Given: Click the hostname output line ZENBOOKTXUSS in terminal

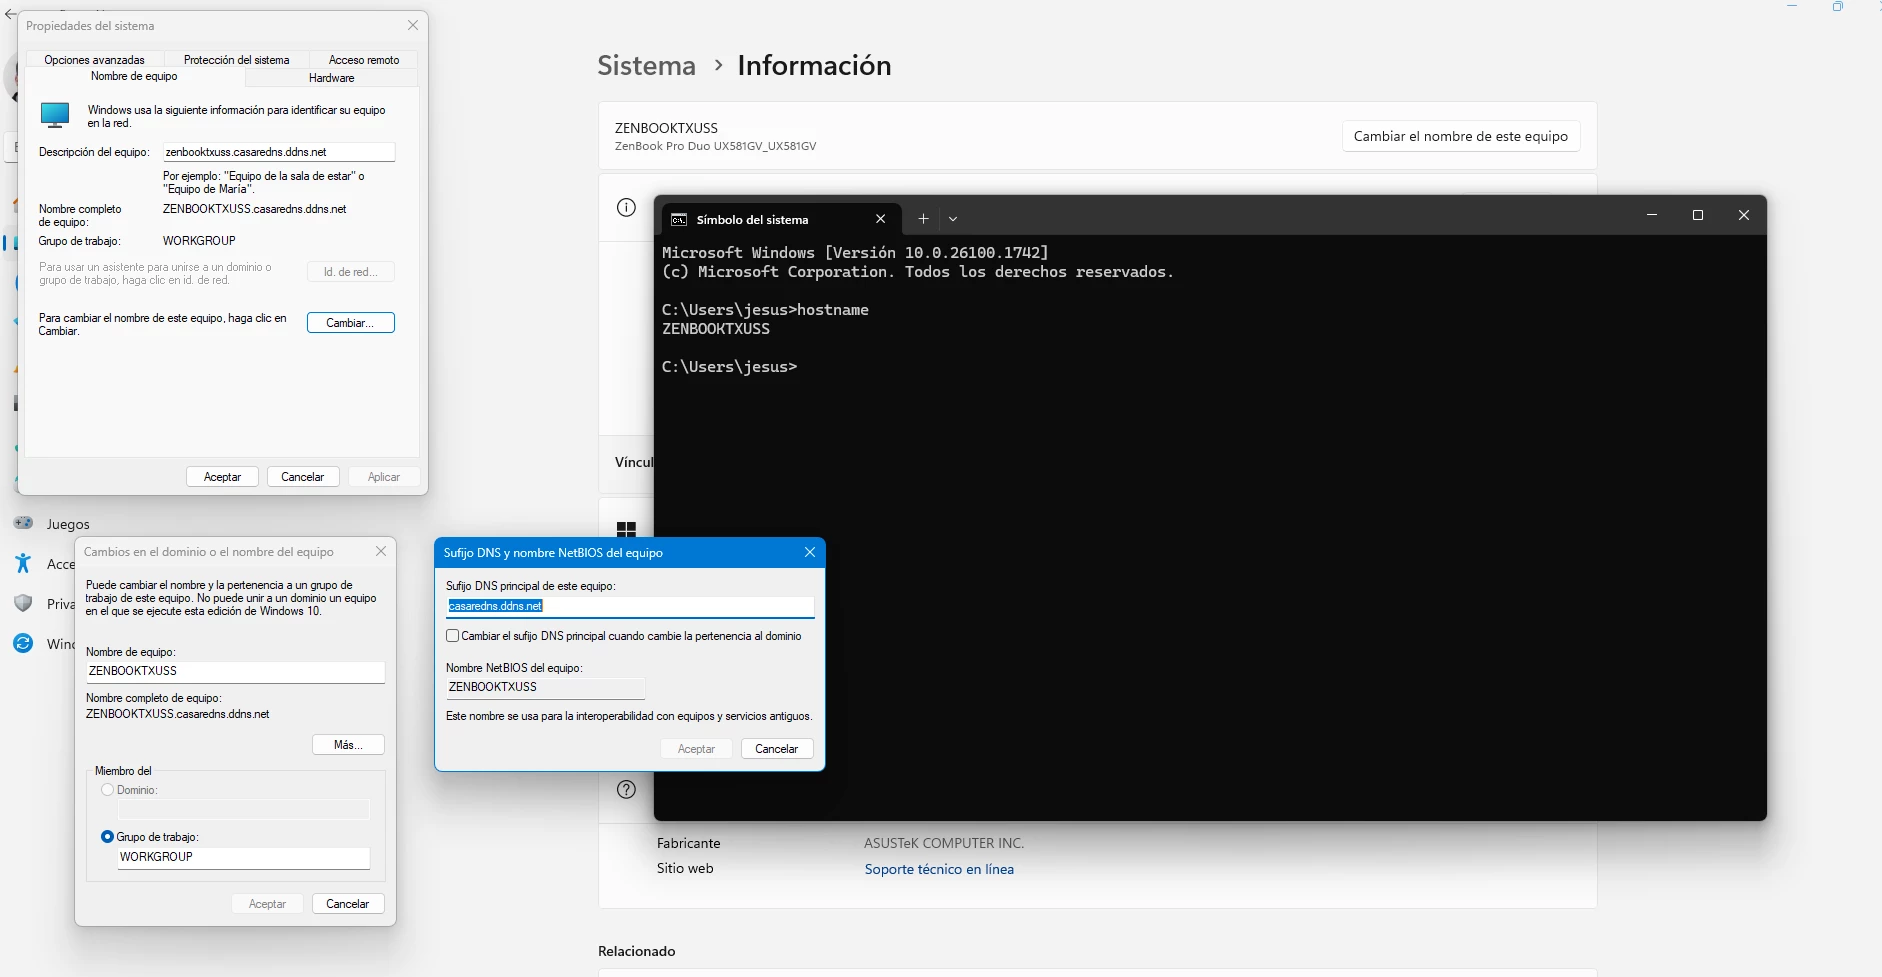Looking at the screenshot, I should [x=716, y=329].
